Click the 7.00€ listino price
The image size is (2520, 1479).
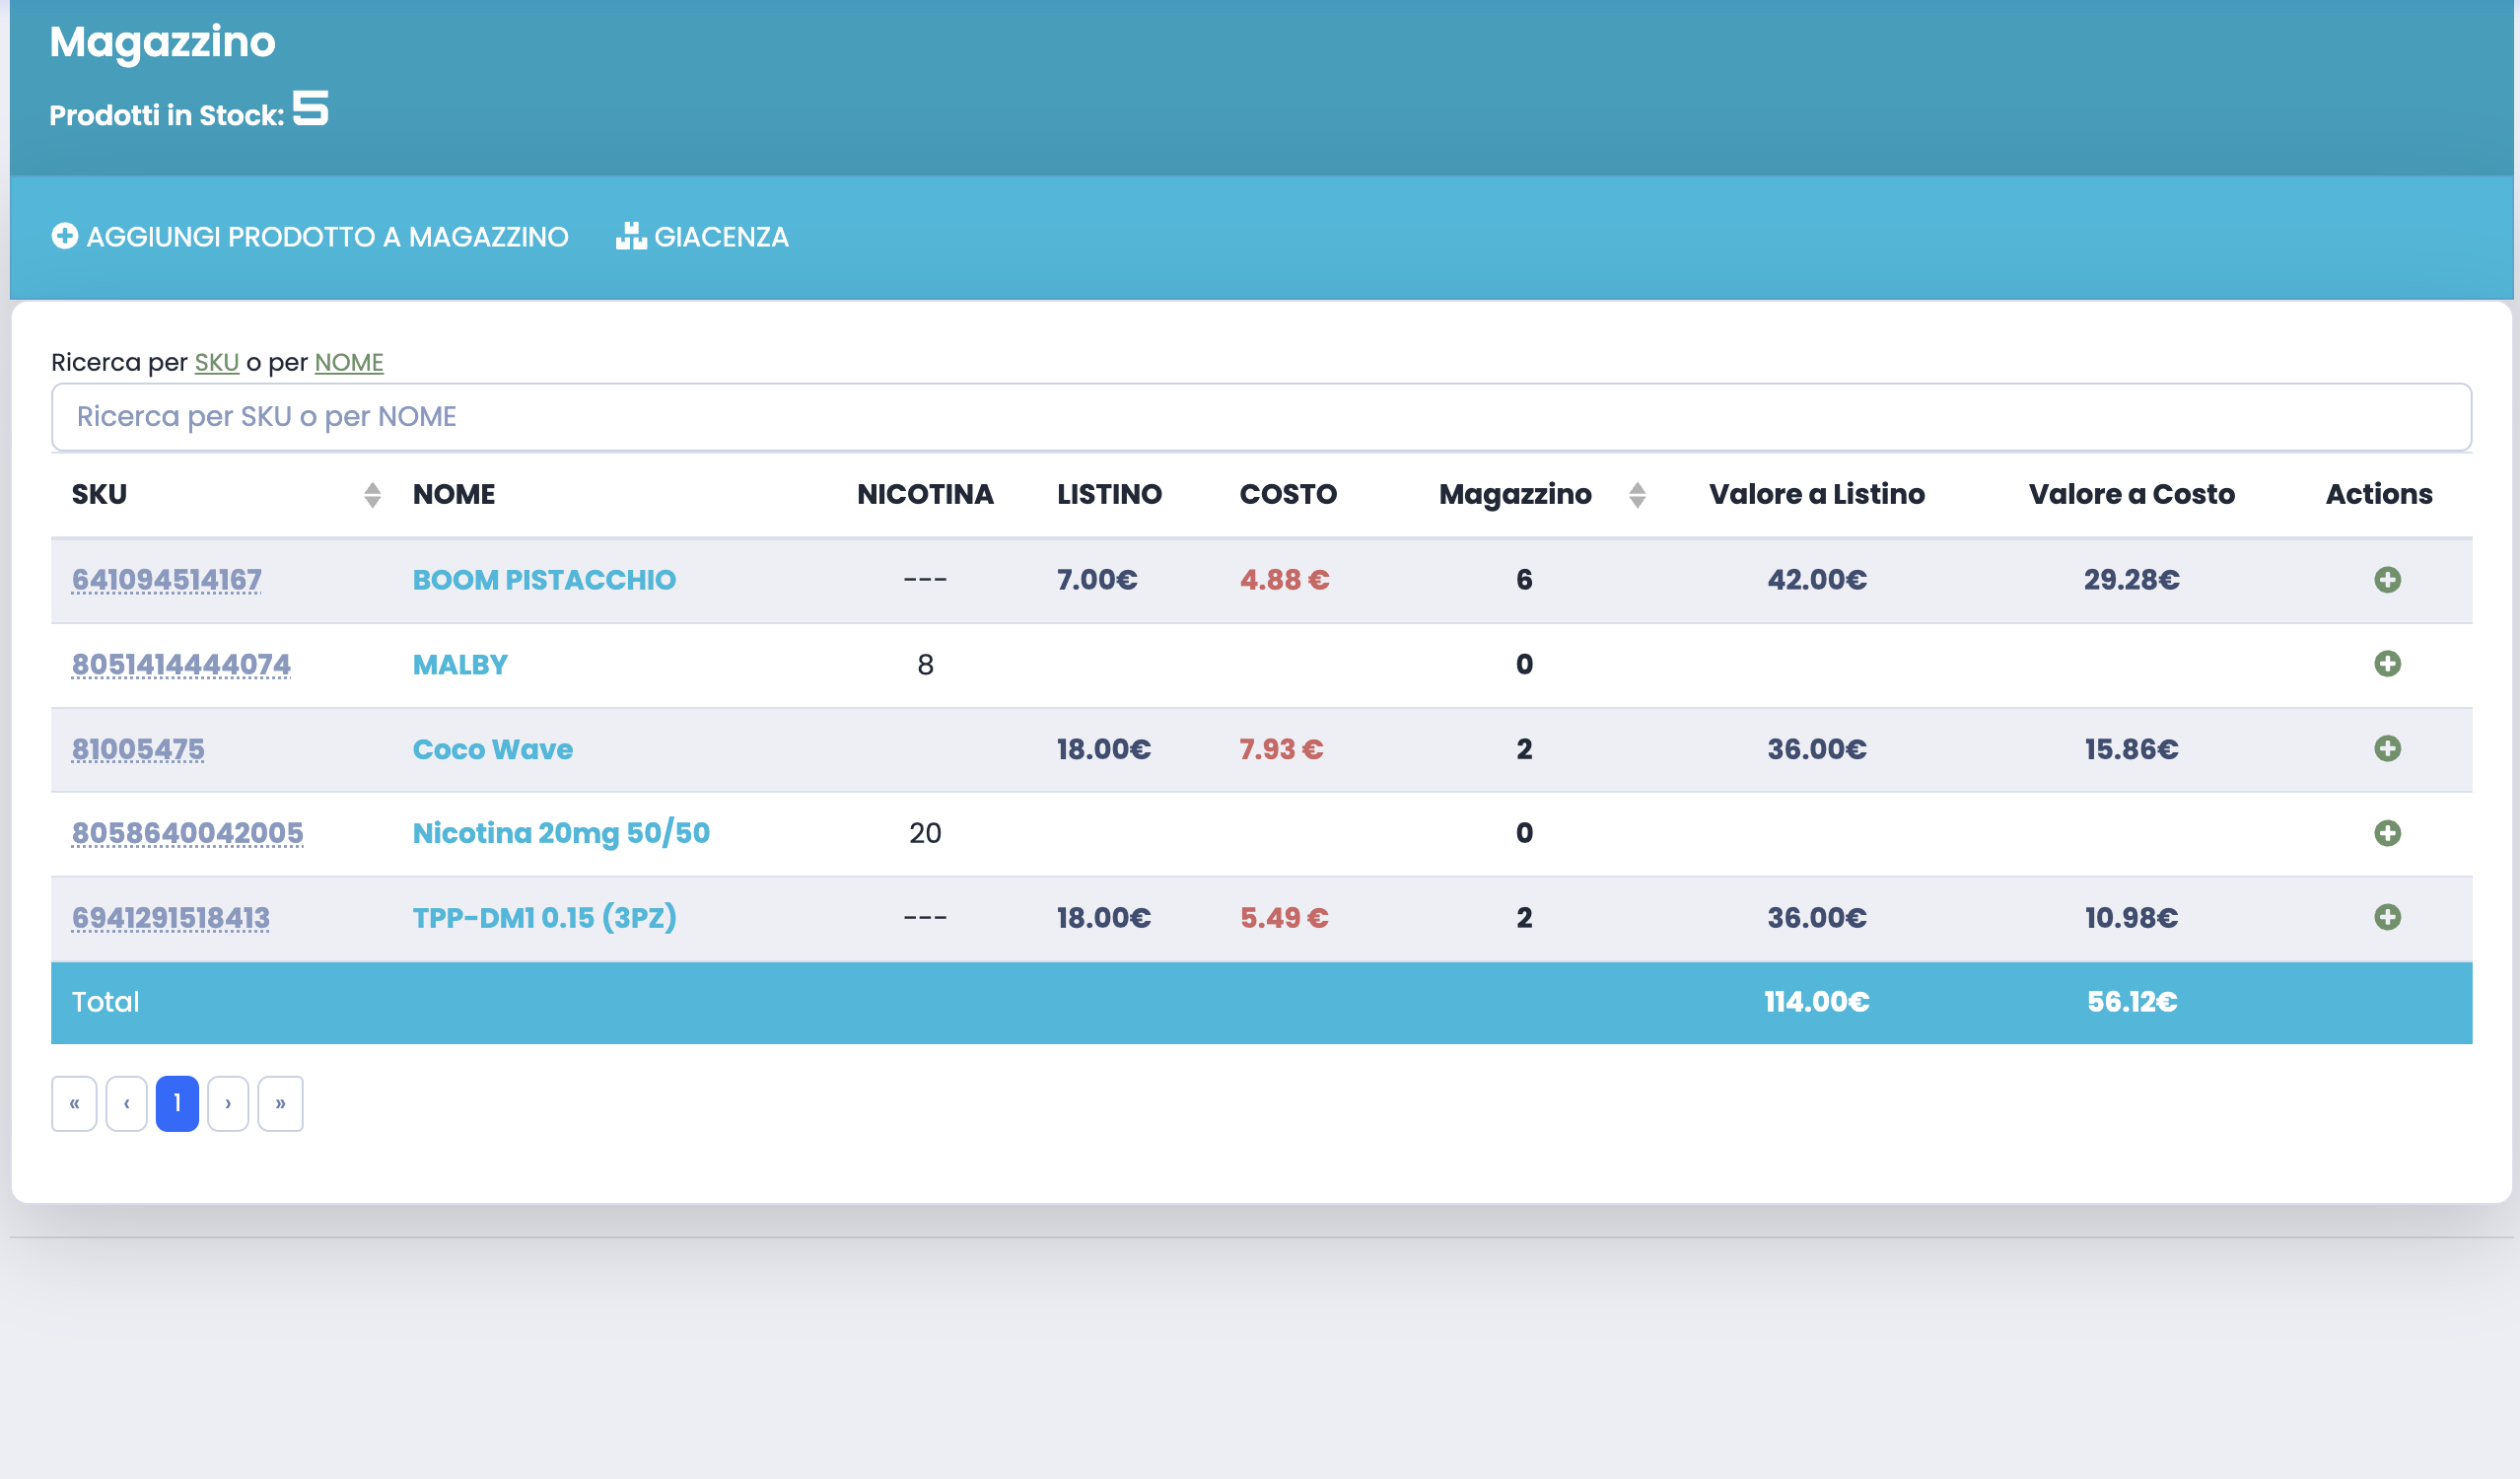[1097, 580]
